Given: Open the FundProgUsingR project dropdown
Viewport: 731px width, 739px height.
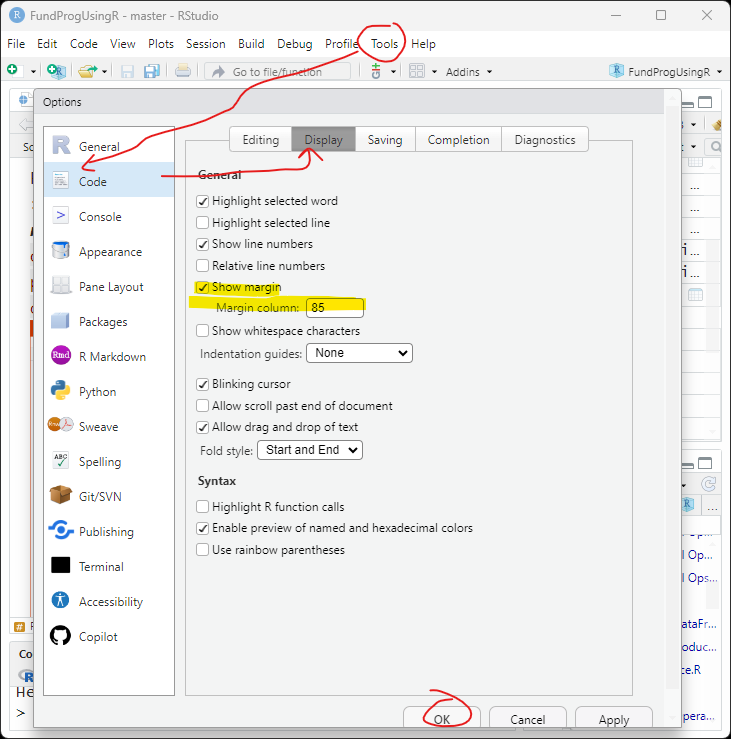Looking at the screenshot, I should (x=665, y=72).
